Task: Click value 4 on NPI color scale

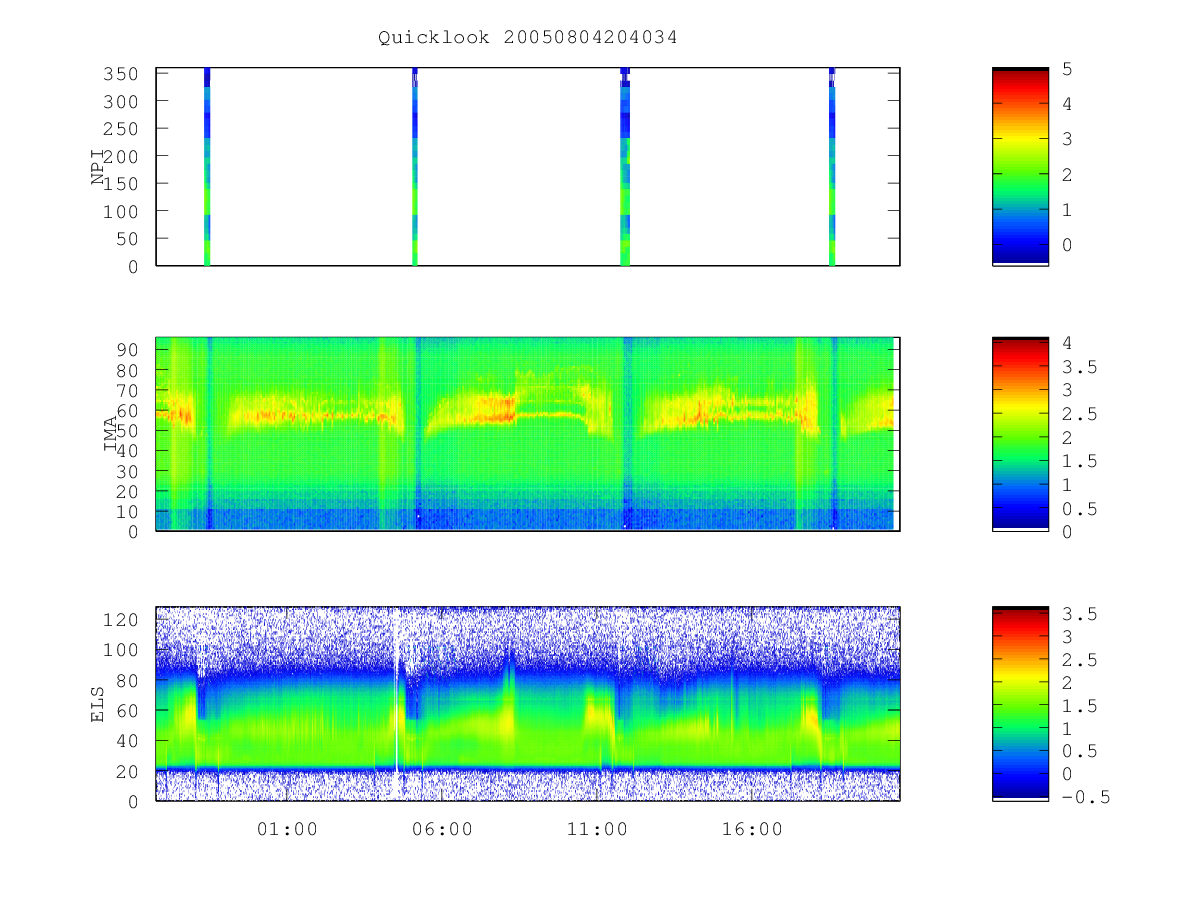Action: click(1067, 104)
